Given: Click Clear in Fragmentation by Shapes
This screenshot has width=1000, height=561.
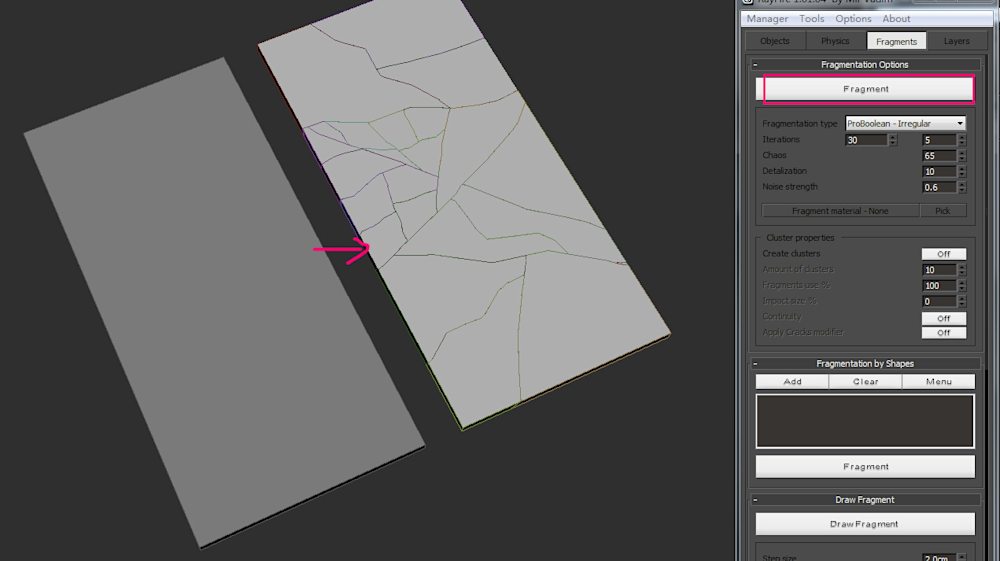Looking at the screenshot, I should click(865, 381).
